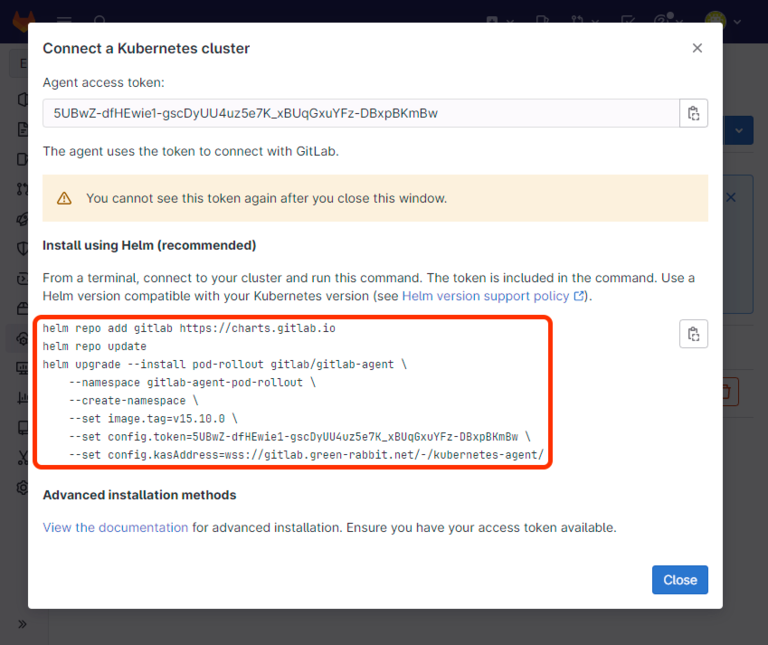
Task: Click the 'helm repo add gitlab' command line
Action: pos(189,328)
